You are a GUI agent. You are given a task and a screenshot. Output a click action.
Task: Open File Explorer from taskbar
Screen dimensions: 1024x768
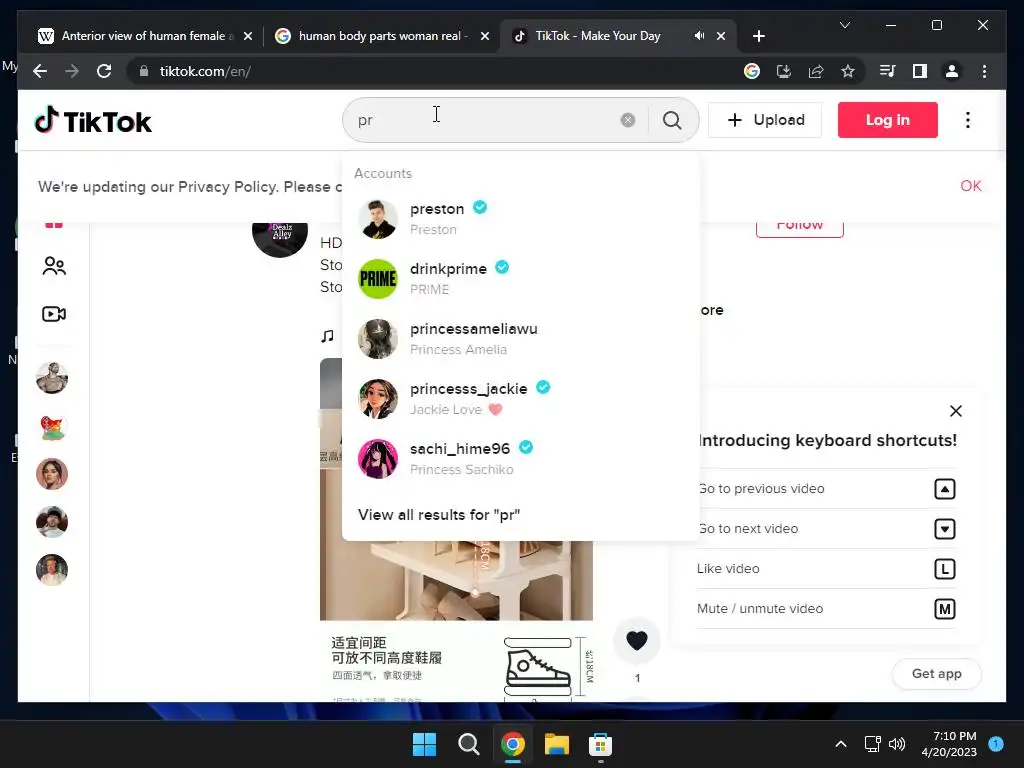pos(557,744)
